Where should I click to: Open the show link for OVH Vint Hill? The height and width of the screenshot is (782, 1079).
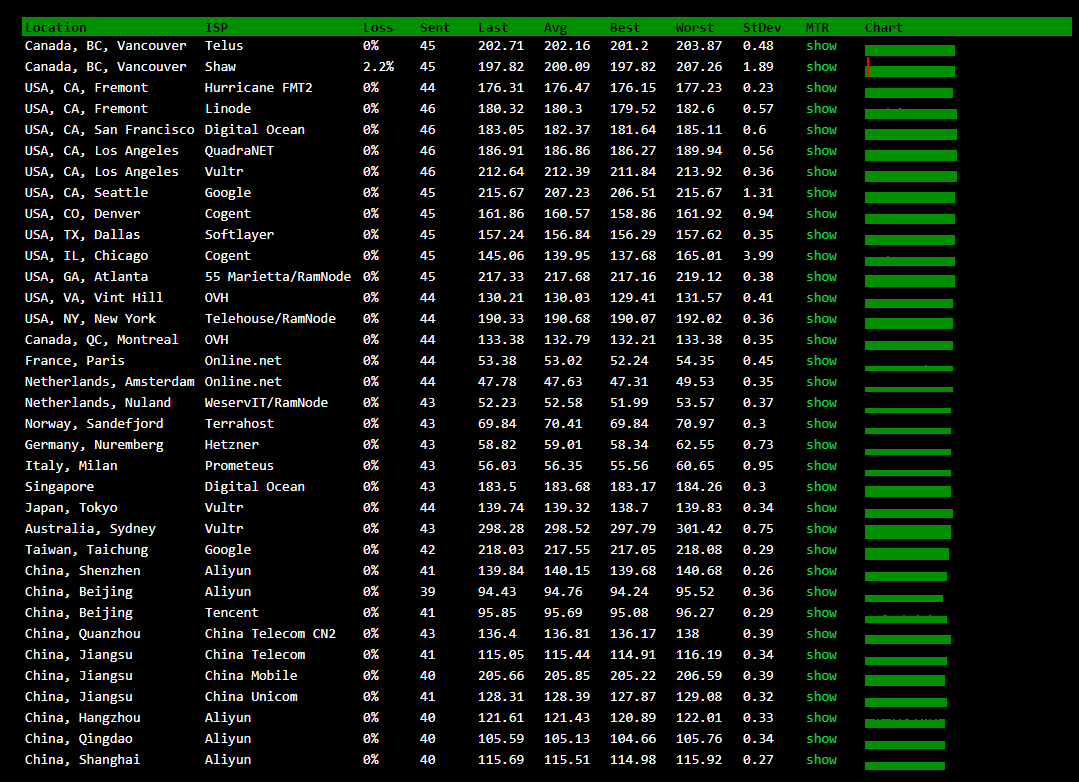821,298
